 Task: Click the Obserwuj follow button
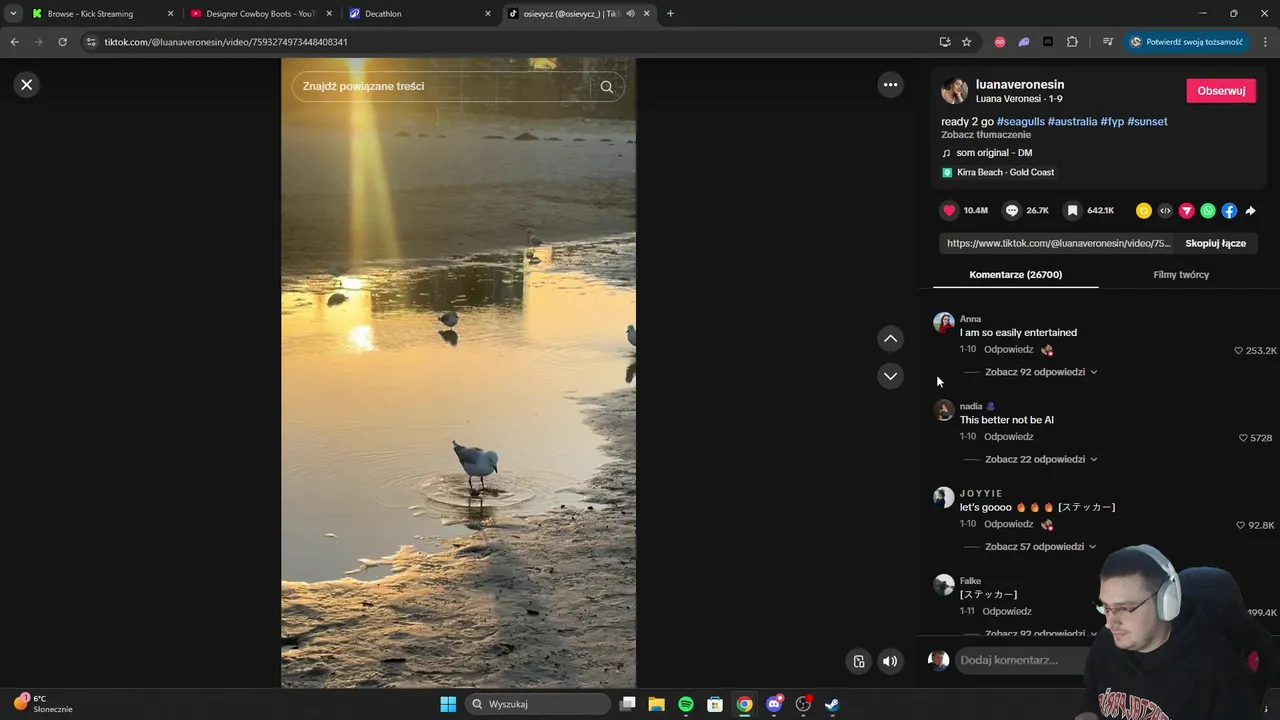(x=1221, y=91)
